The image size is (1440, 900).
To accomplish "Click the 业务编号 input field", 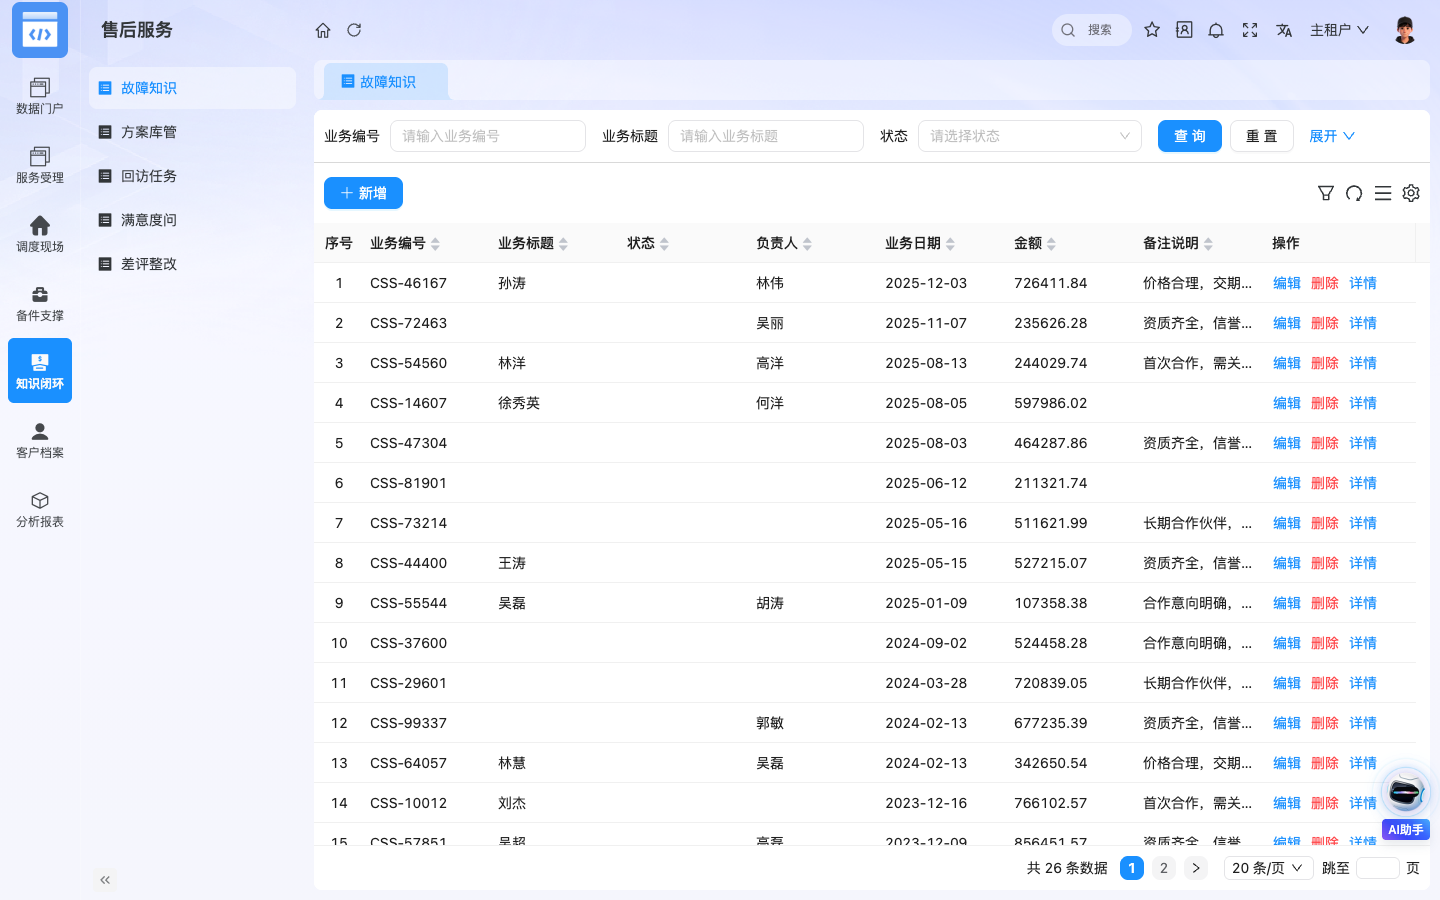I will pos(488,136).
